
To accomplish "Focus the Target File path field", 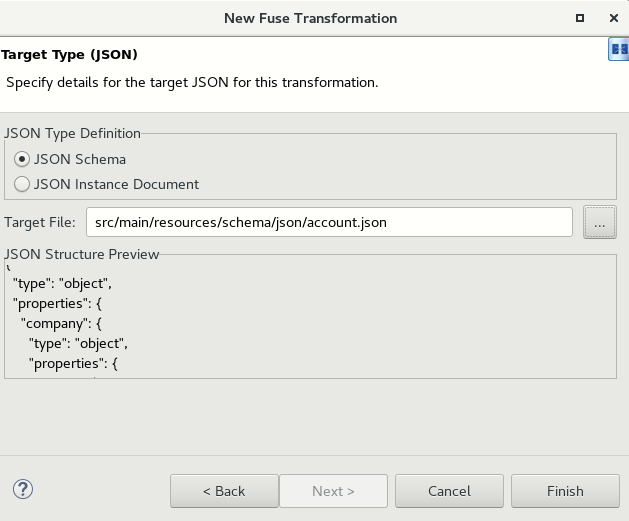I will click(328, 222).
